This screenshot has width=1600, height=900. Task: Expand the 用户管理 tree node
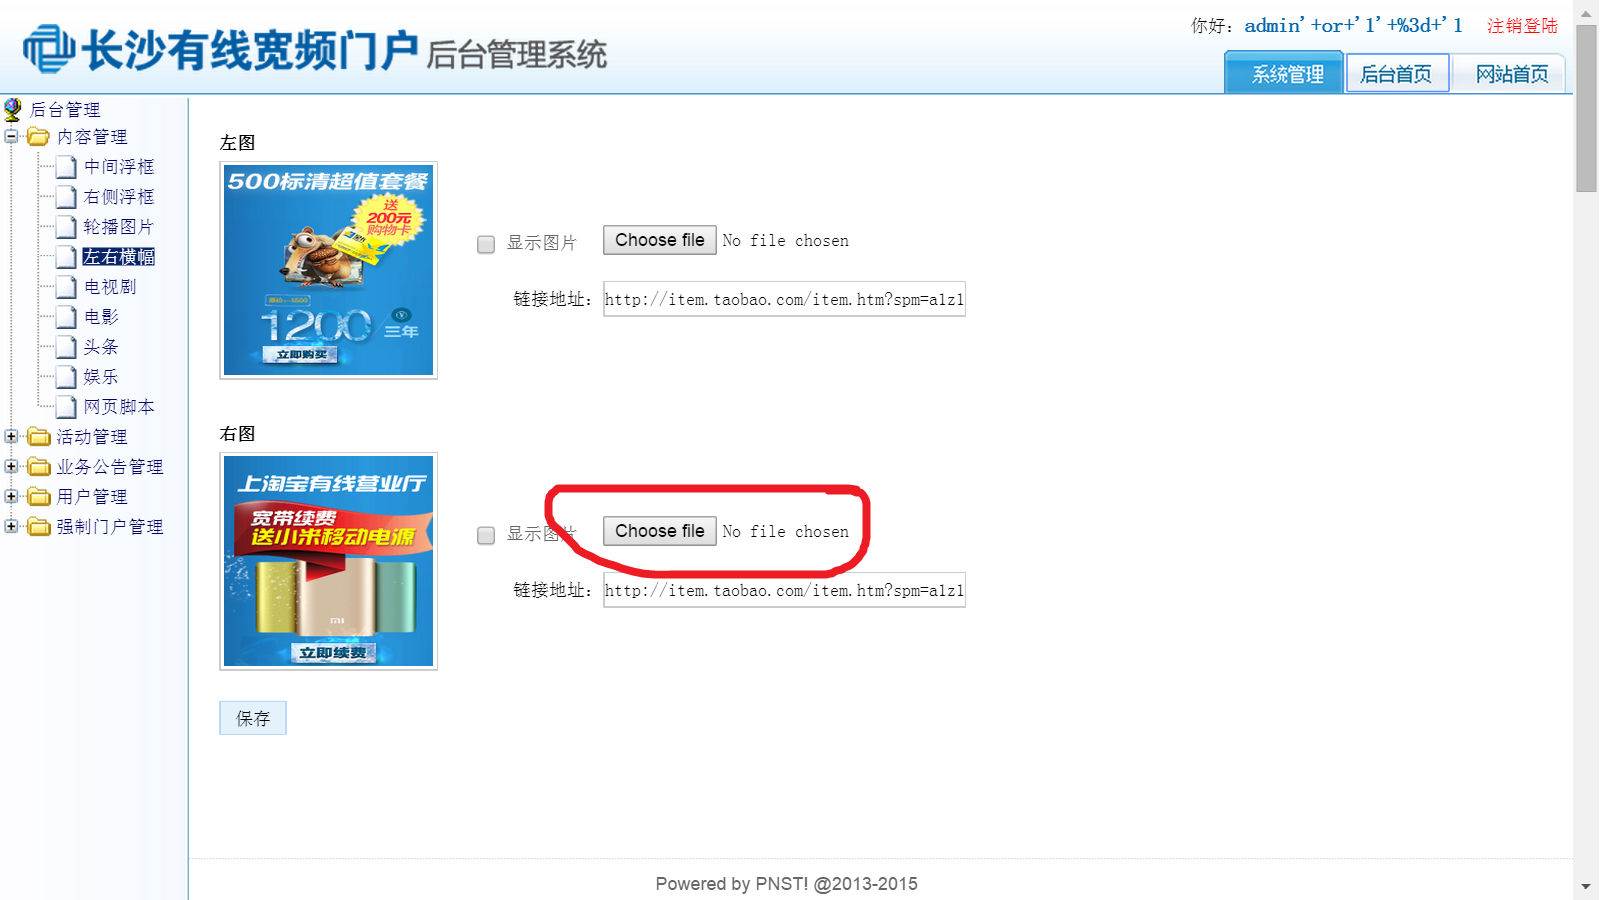[11, 496]
